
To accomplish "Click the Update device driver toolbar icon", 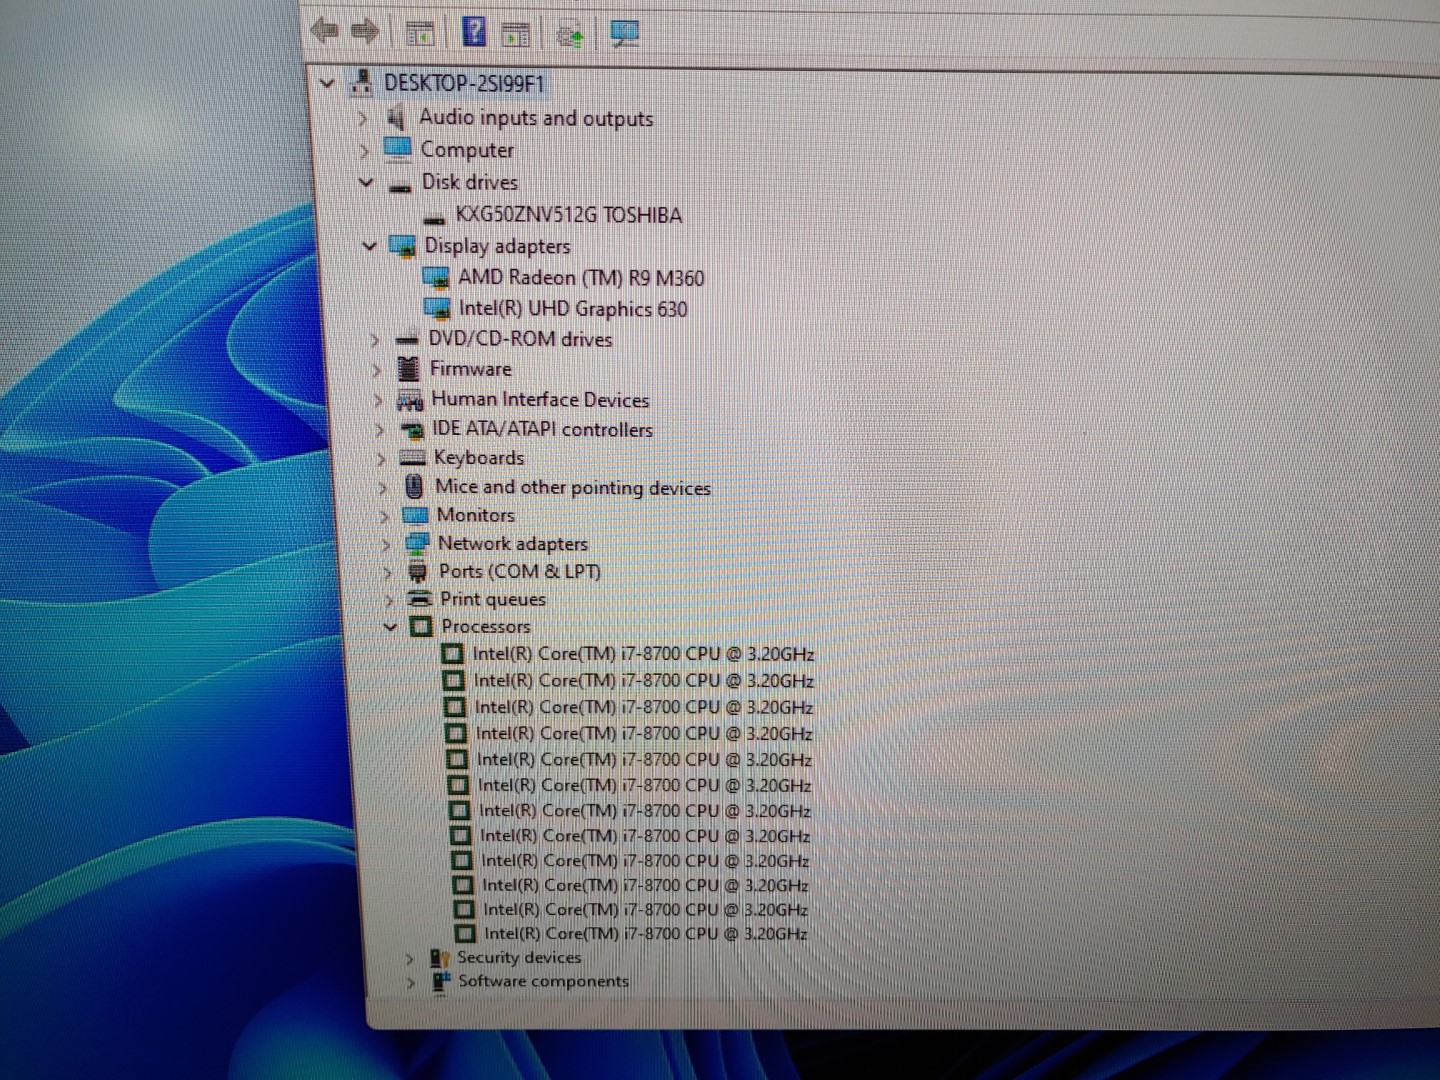I will (x=571, y=35).
